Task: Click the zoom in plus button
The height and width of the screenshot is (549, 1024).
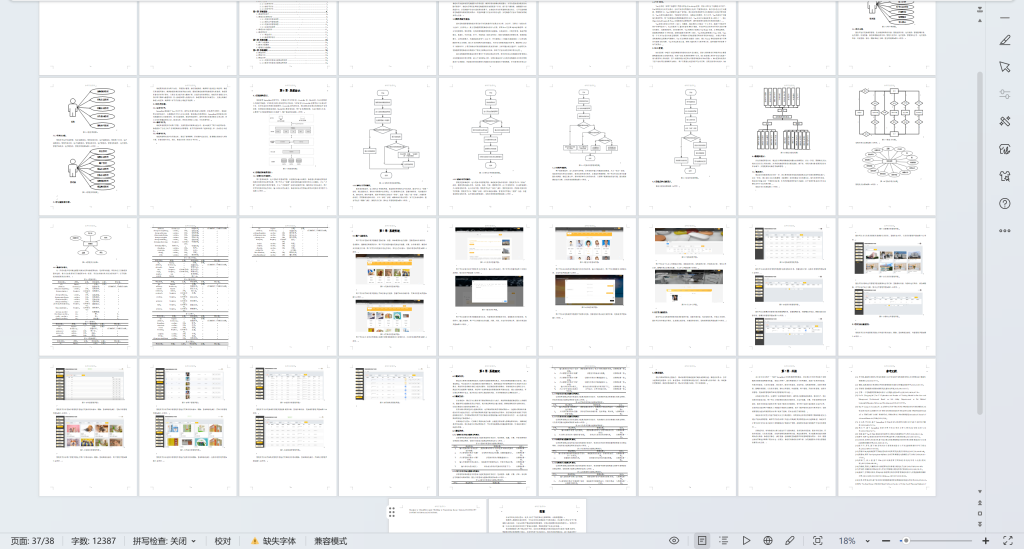Action: [x=985, y=541]
